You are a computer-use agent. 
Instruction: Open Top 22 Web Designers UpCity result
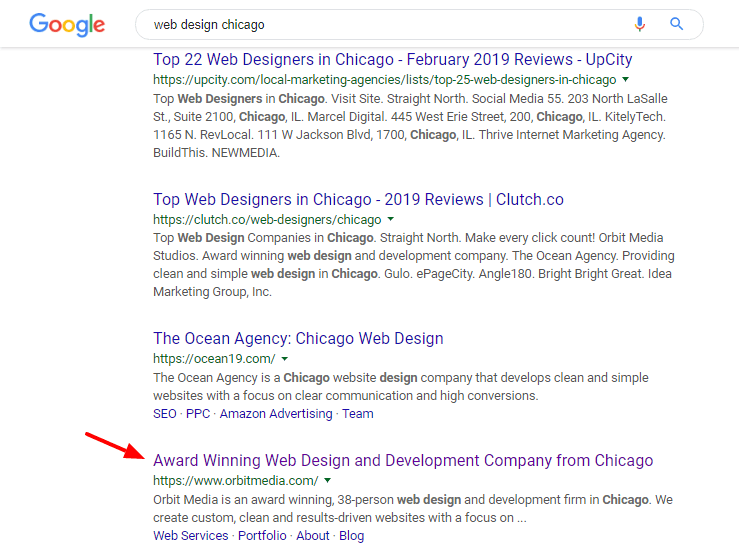point(392,59)
